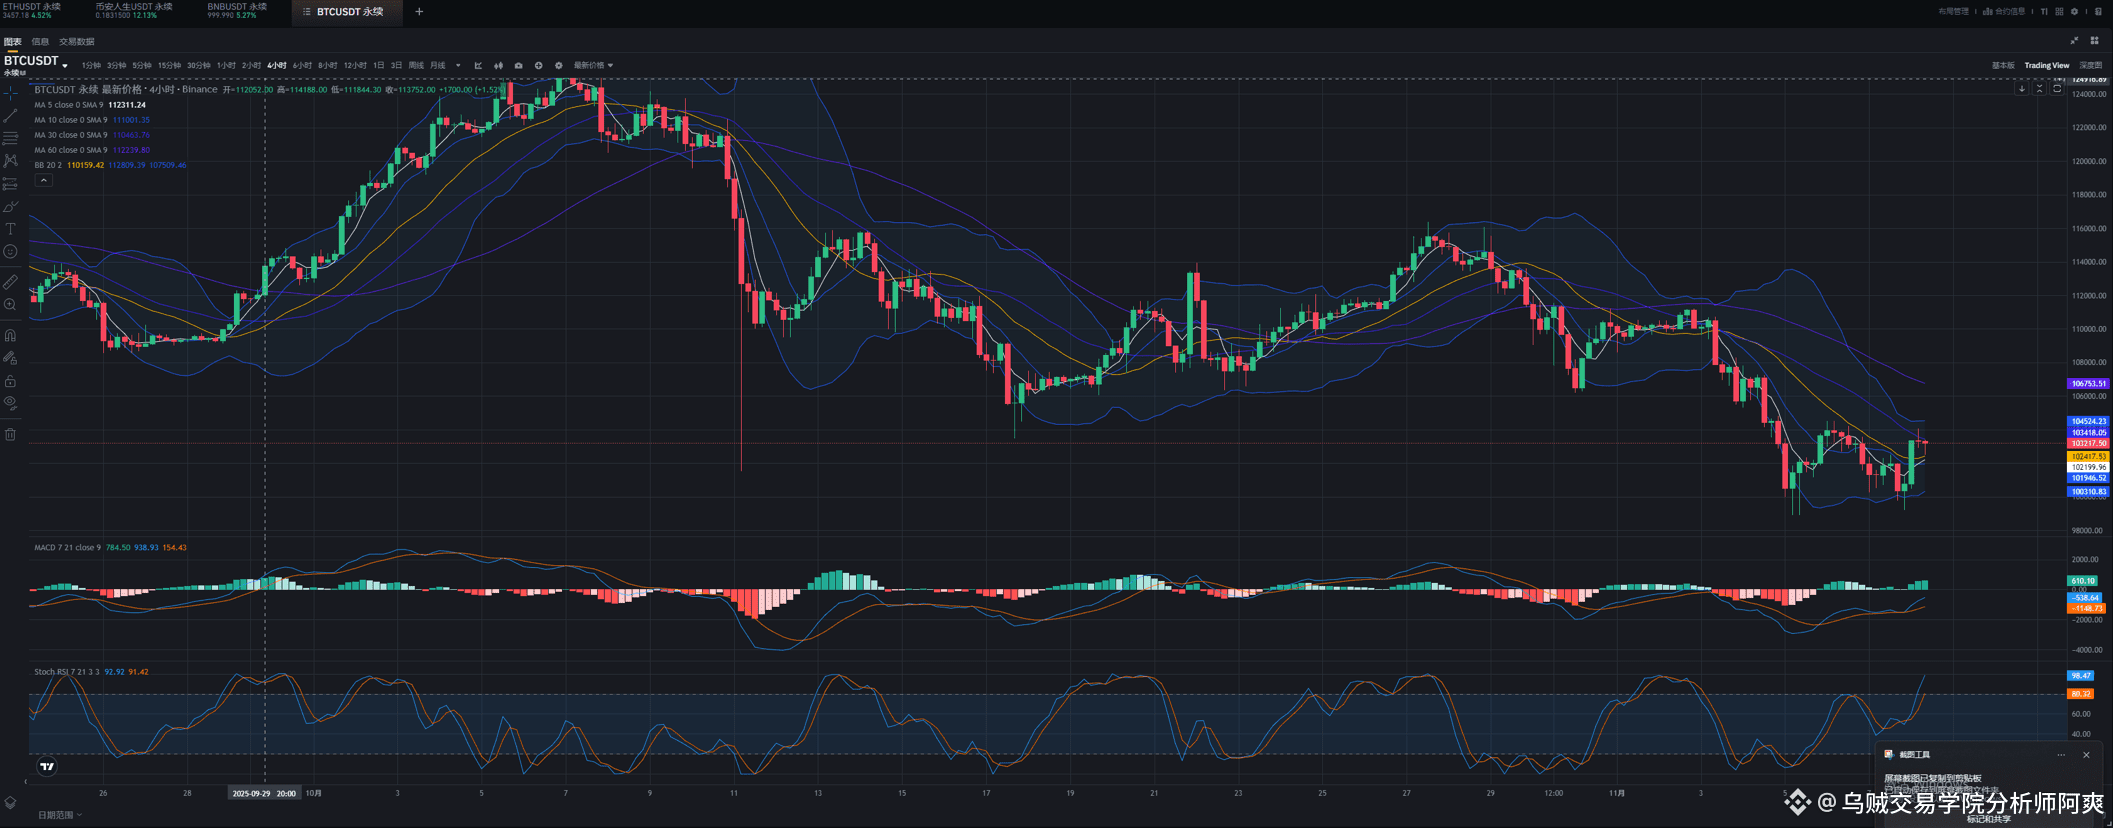This screenshot has width=2113, height=828.
Task: Open the multi-chart grid layout icon
Action: tap(2094, 41)
